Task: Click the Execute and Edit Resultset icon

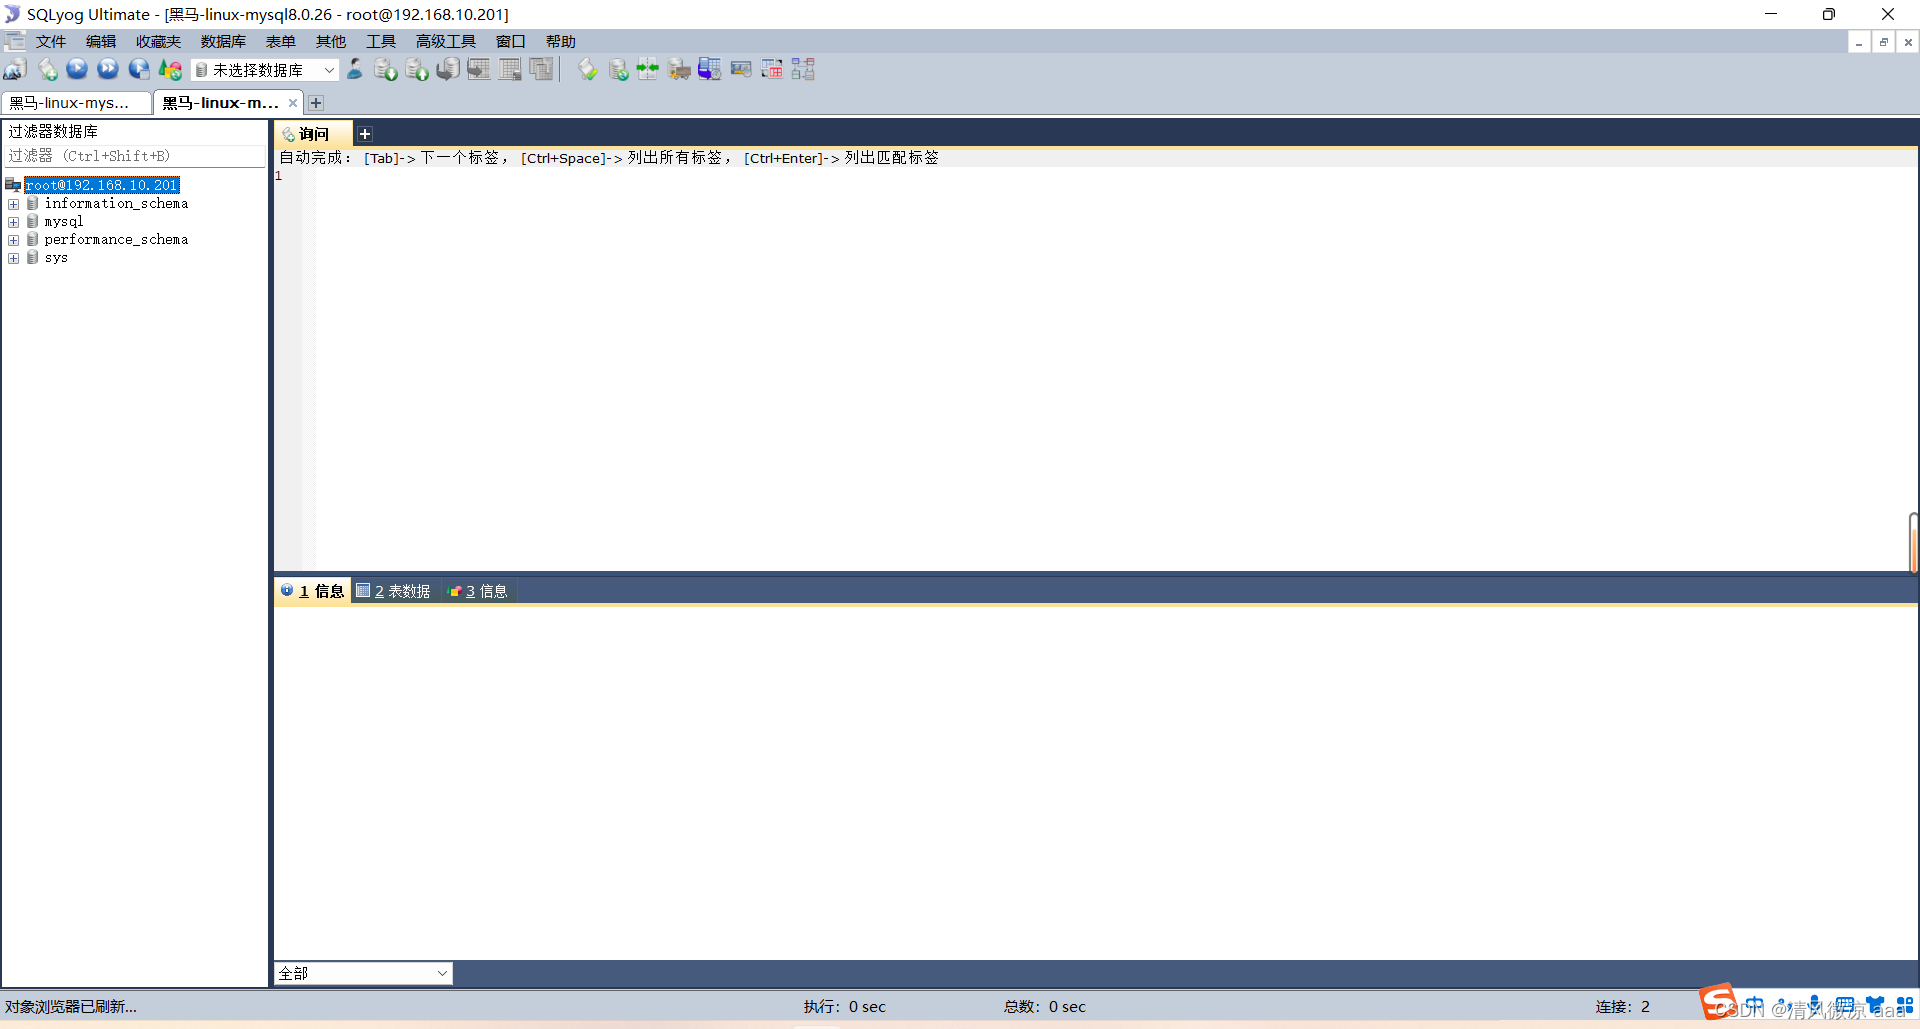Action: tap(139, 69)
